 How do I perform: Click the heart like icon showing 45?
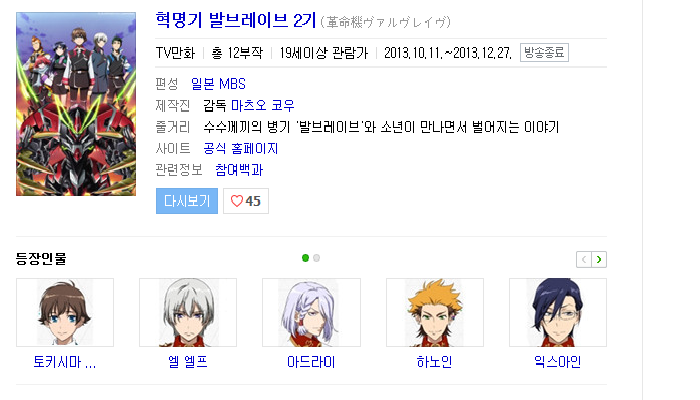246,201
